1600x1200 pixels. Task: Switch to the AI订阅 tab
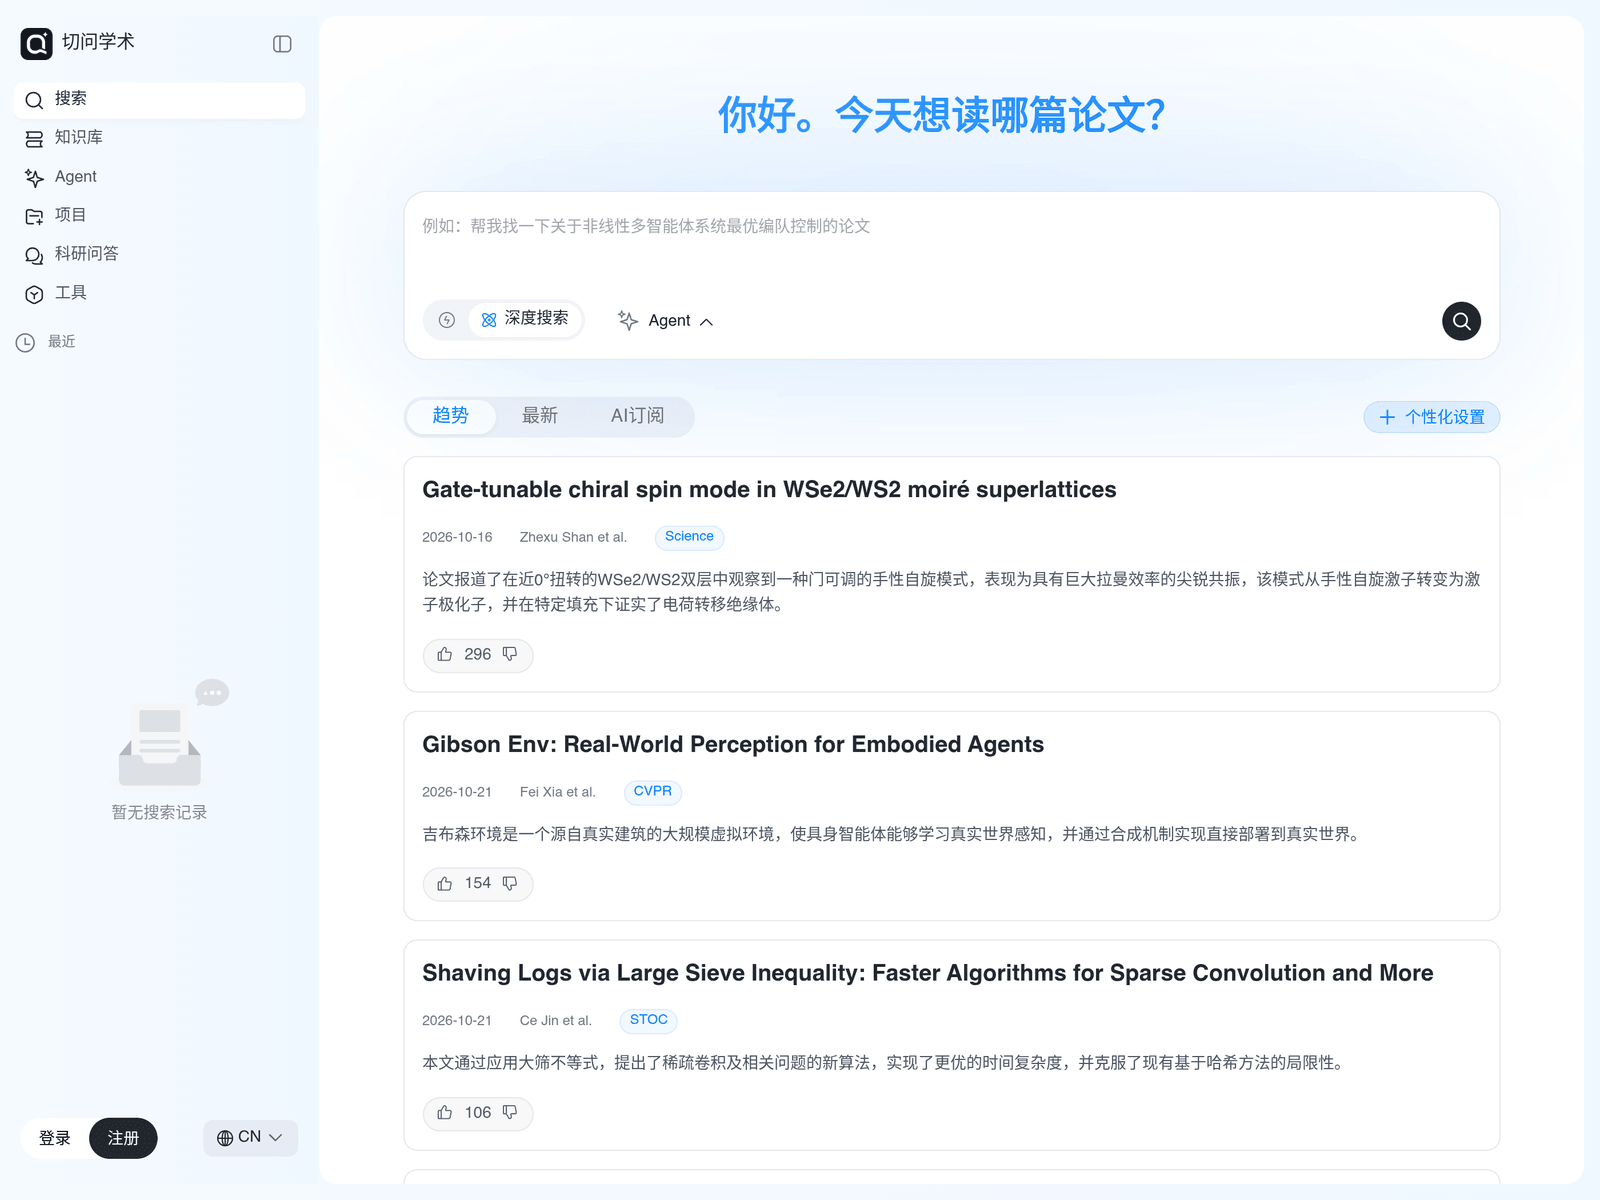click(637, 416)
